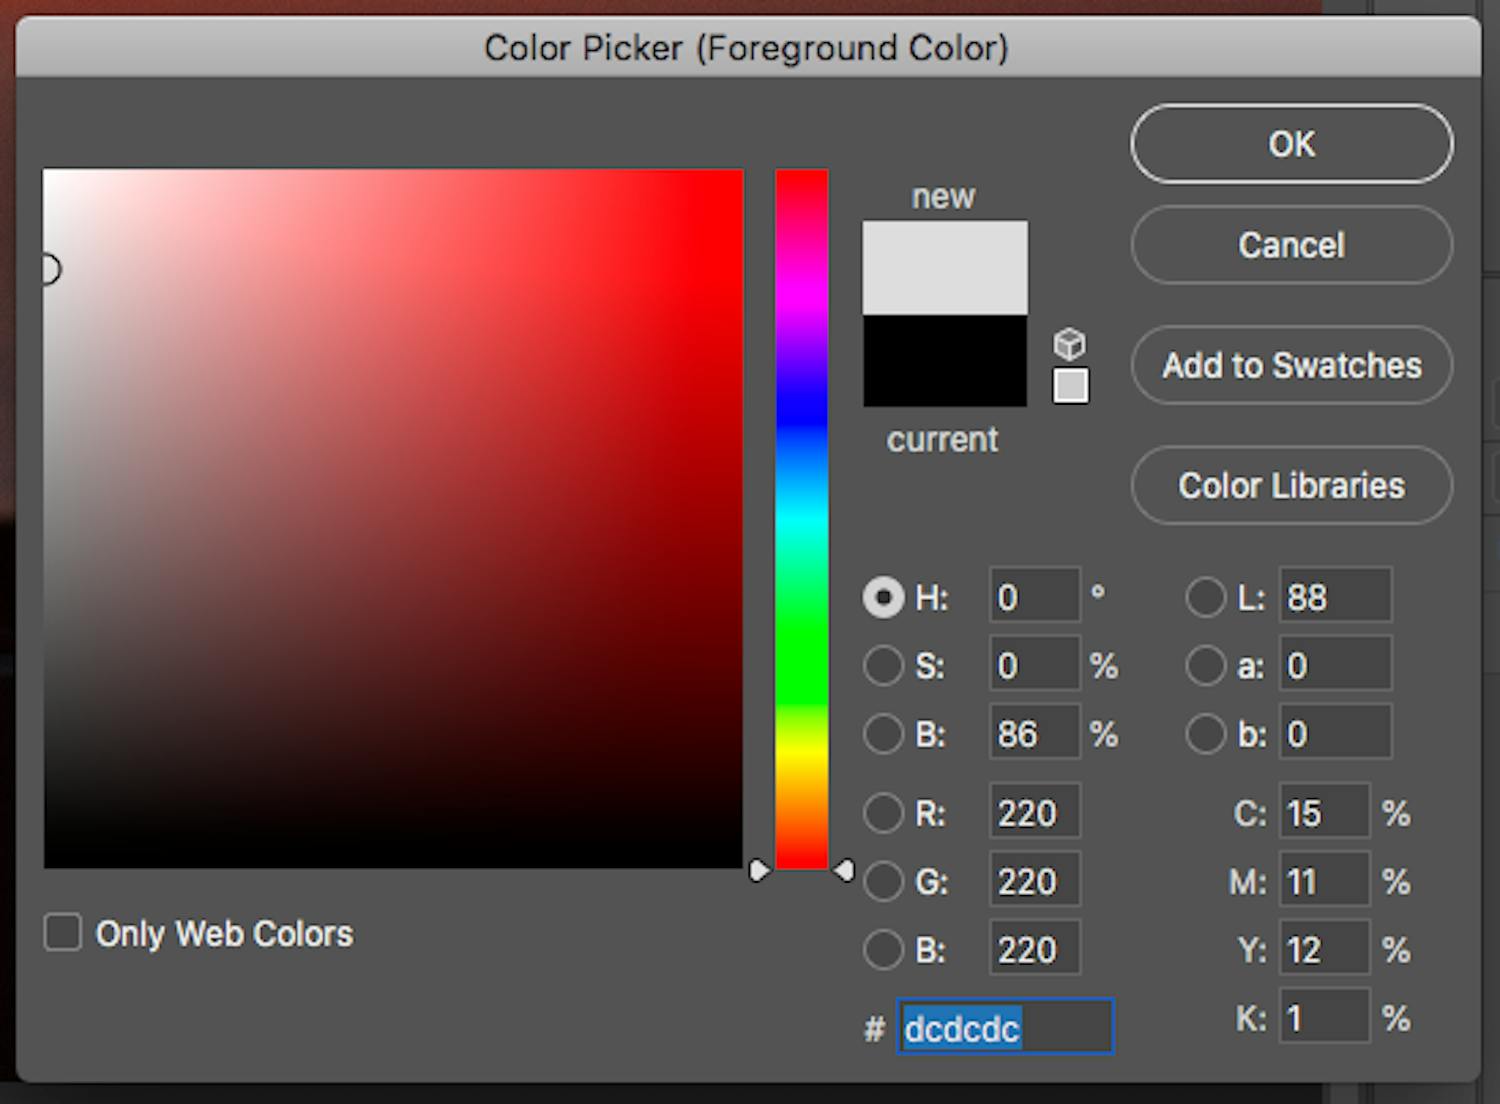The width and height of the screenshot is (1500, 1104).
Task: Select the Lab L radio button
Action: [x=1205, y=597]
